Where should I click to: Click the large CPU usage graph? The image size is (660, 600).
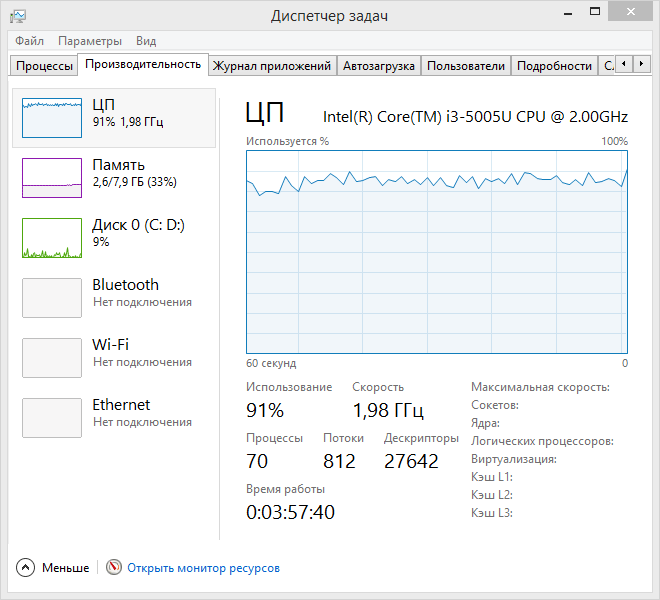[x=437, y=252]
